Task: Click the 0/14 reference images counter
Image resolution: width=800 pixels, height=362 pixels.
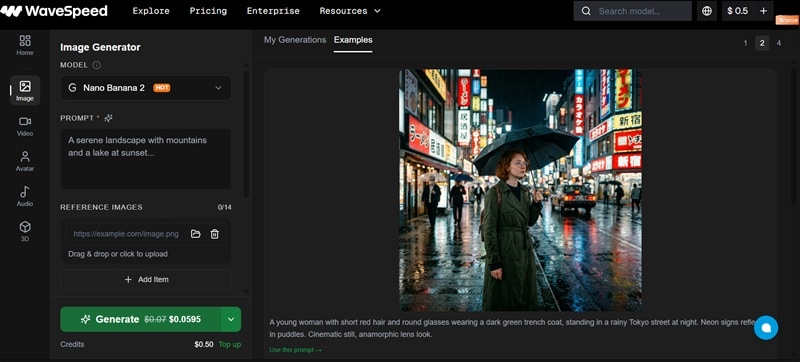Action: click(224, 207)
